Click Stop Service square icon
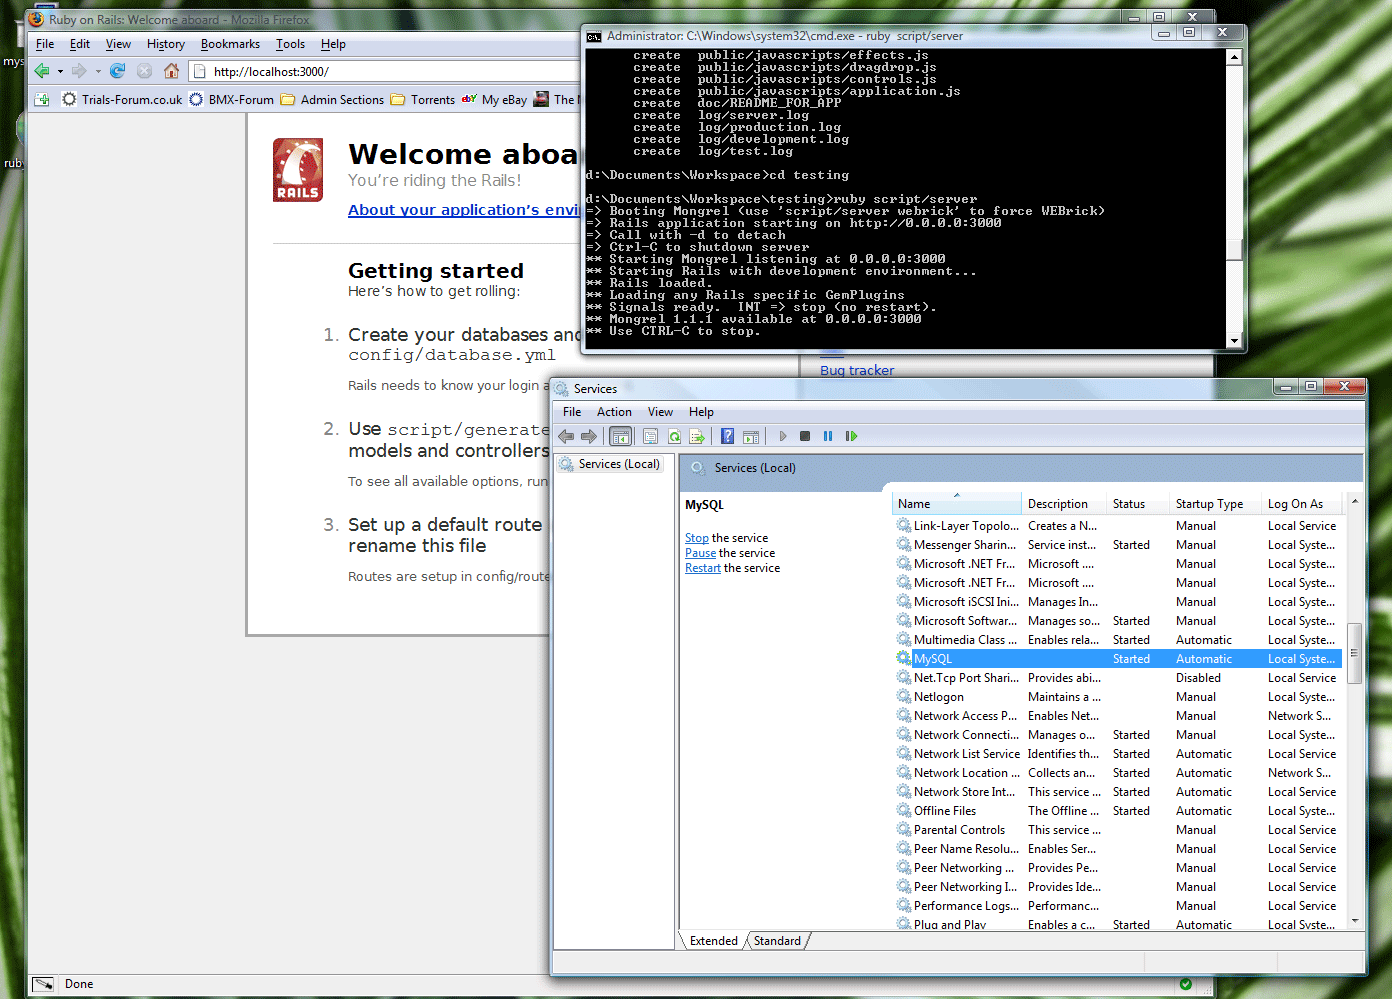 point(805,436)
